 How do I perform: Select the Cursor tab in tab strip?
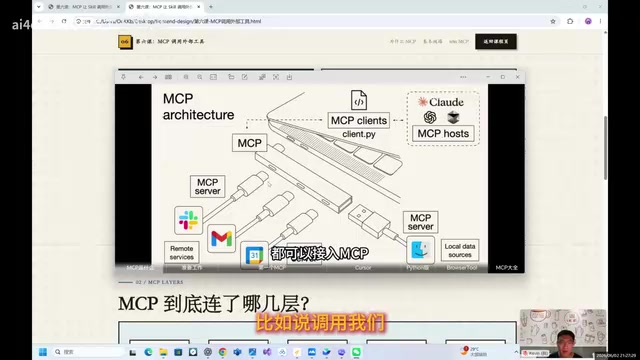point(363,268)
